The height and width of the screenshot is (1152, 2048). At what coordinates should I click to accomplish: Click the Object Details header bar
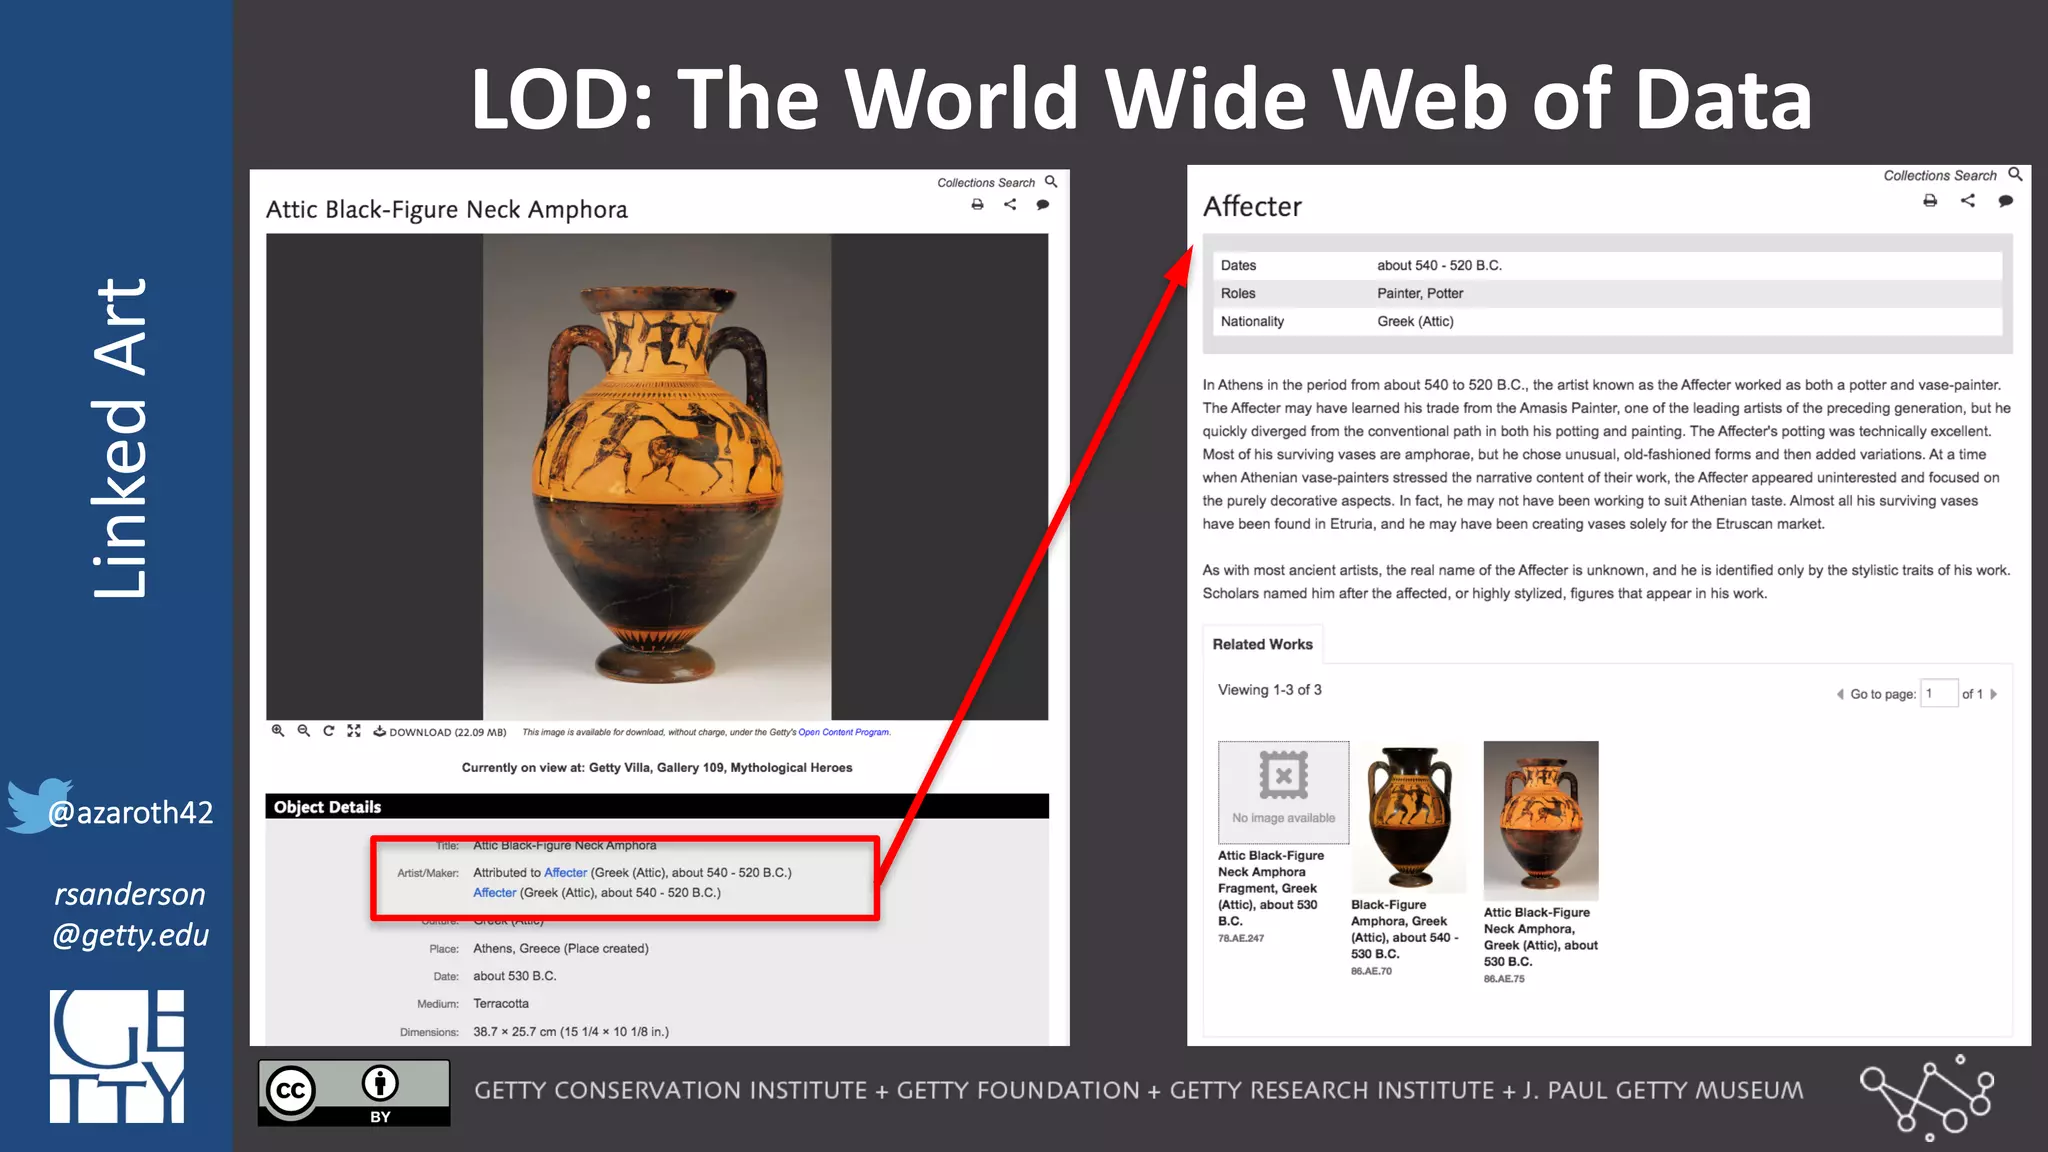click(657, 807)
